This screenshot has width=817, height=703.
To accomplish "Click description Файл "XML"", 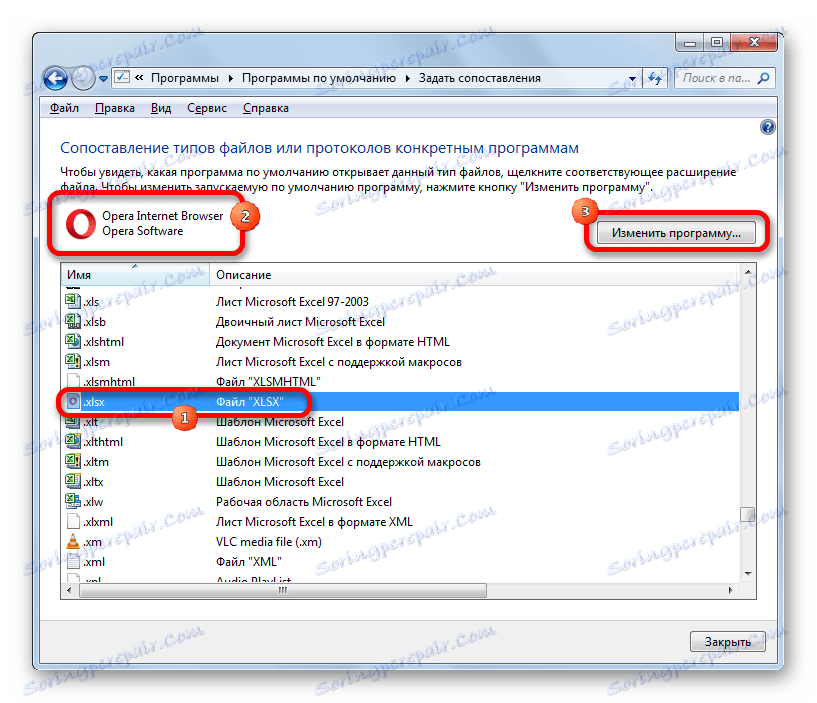I will point(249,562).
